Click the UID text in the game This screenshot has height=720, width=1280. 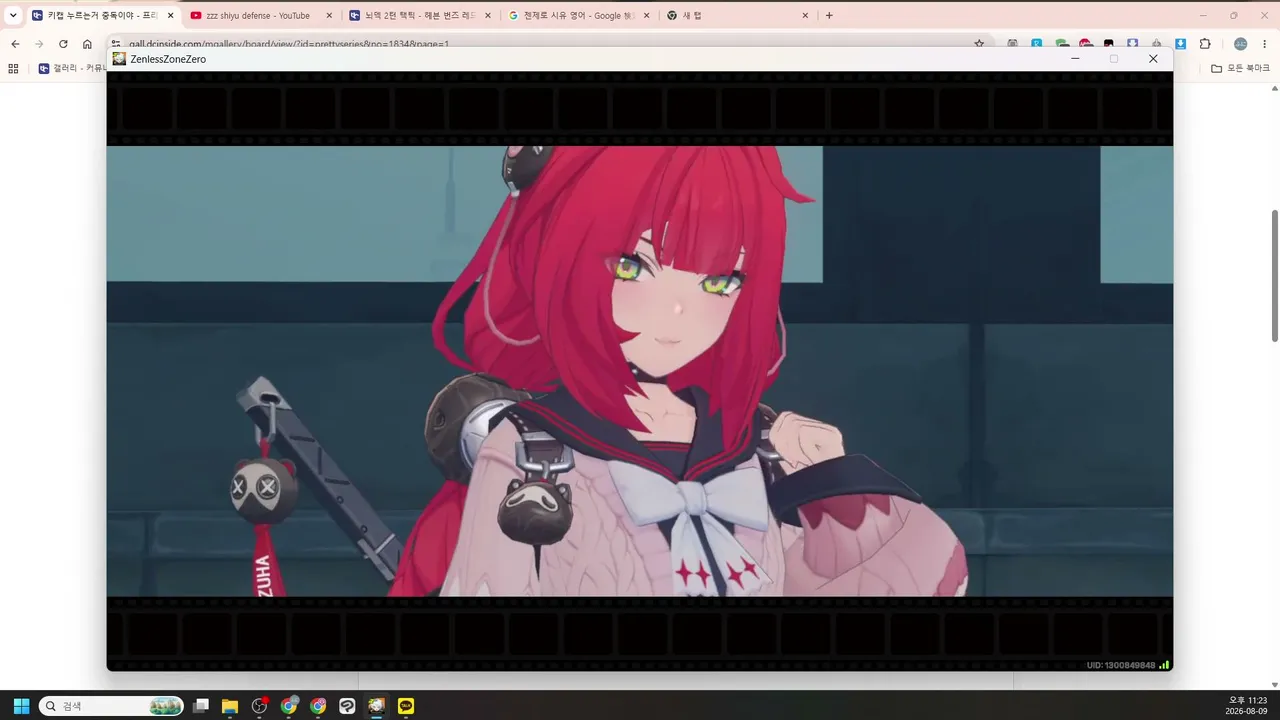tap(1121, 665)
